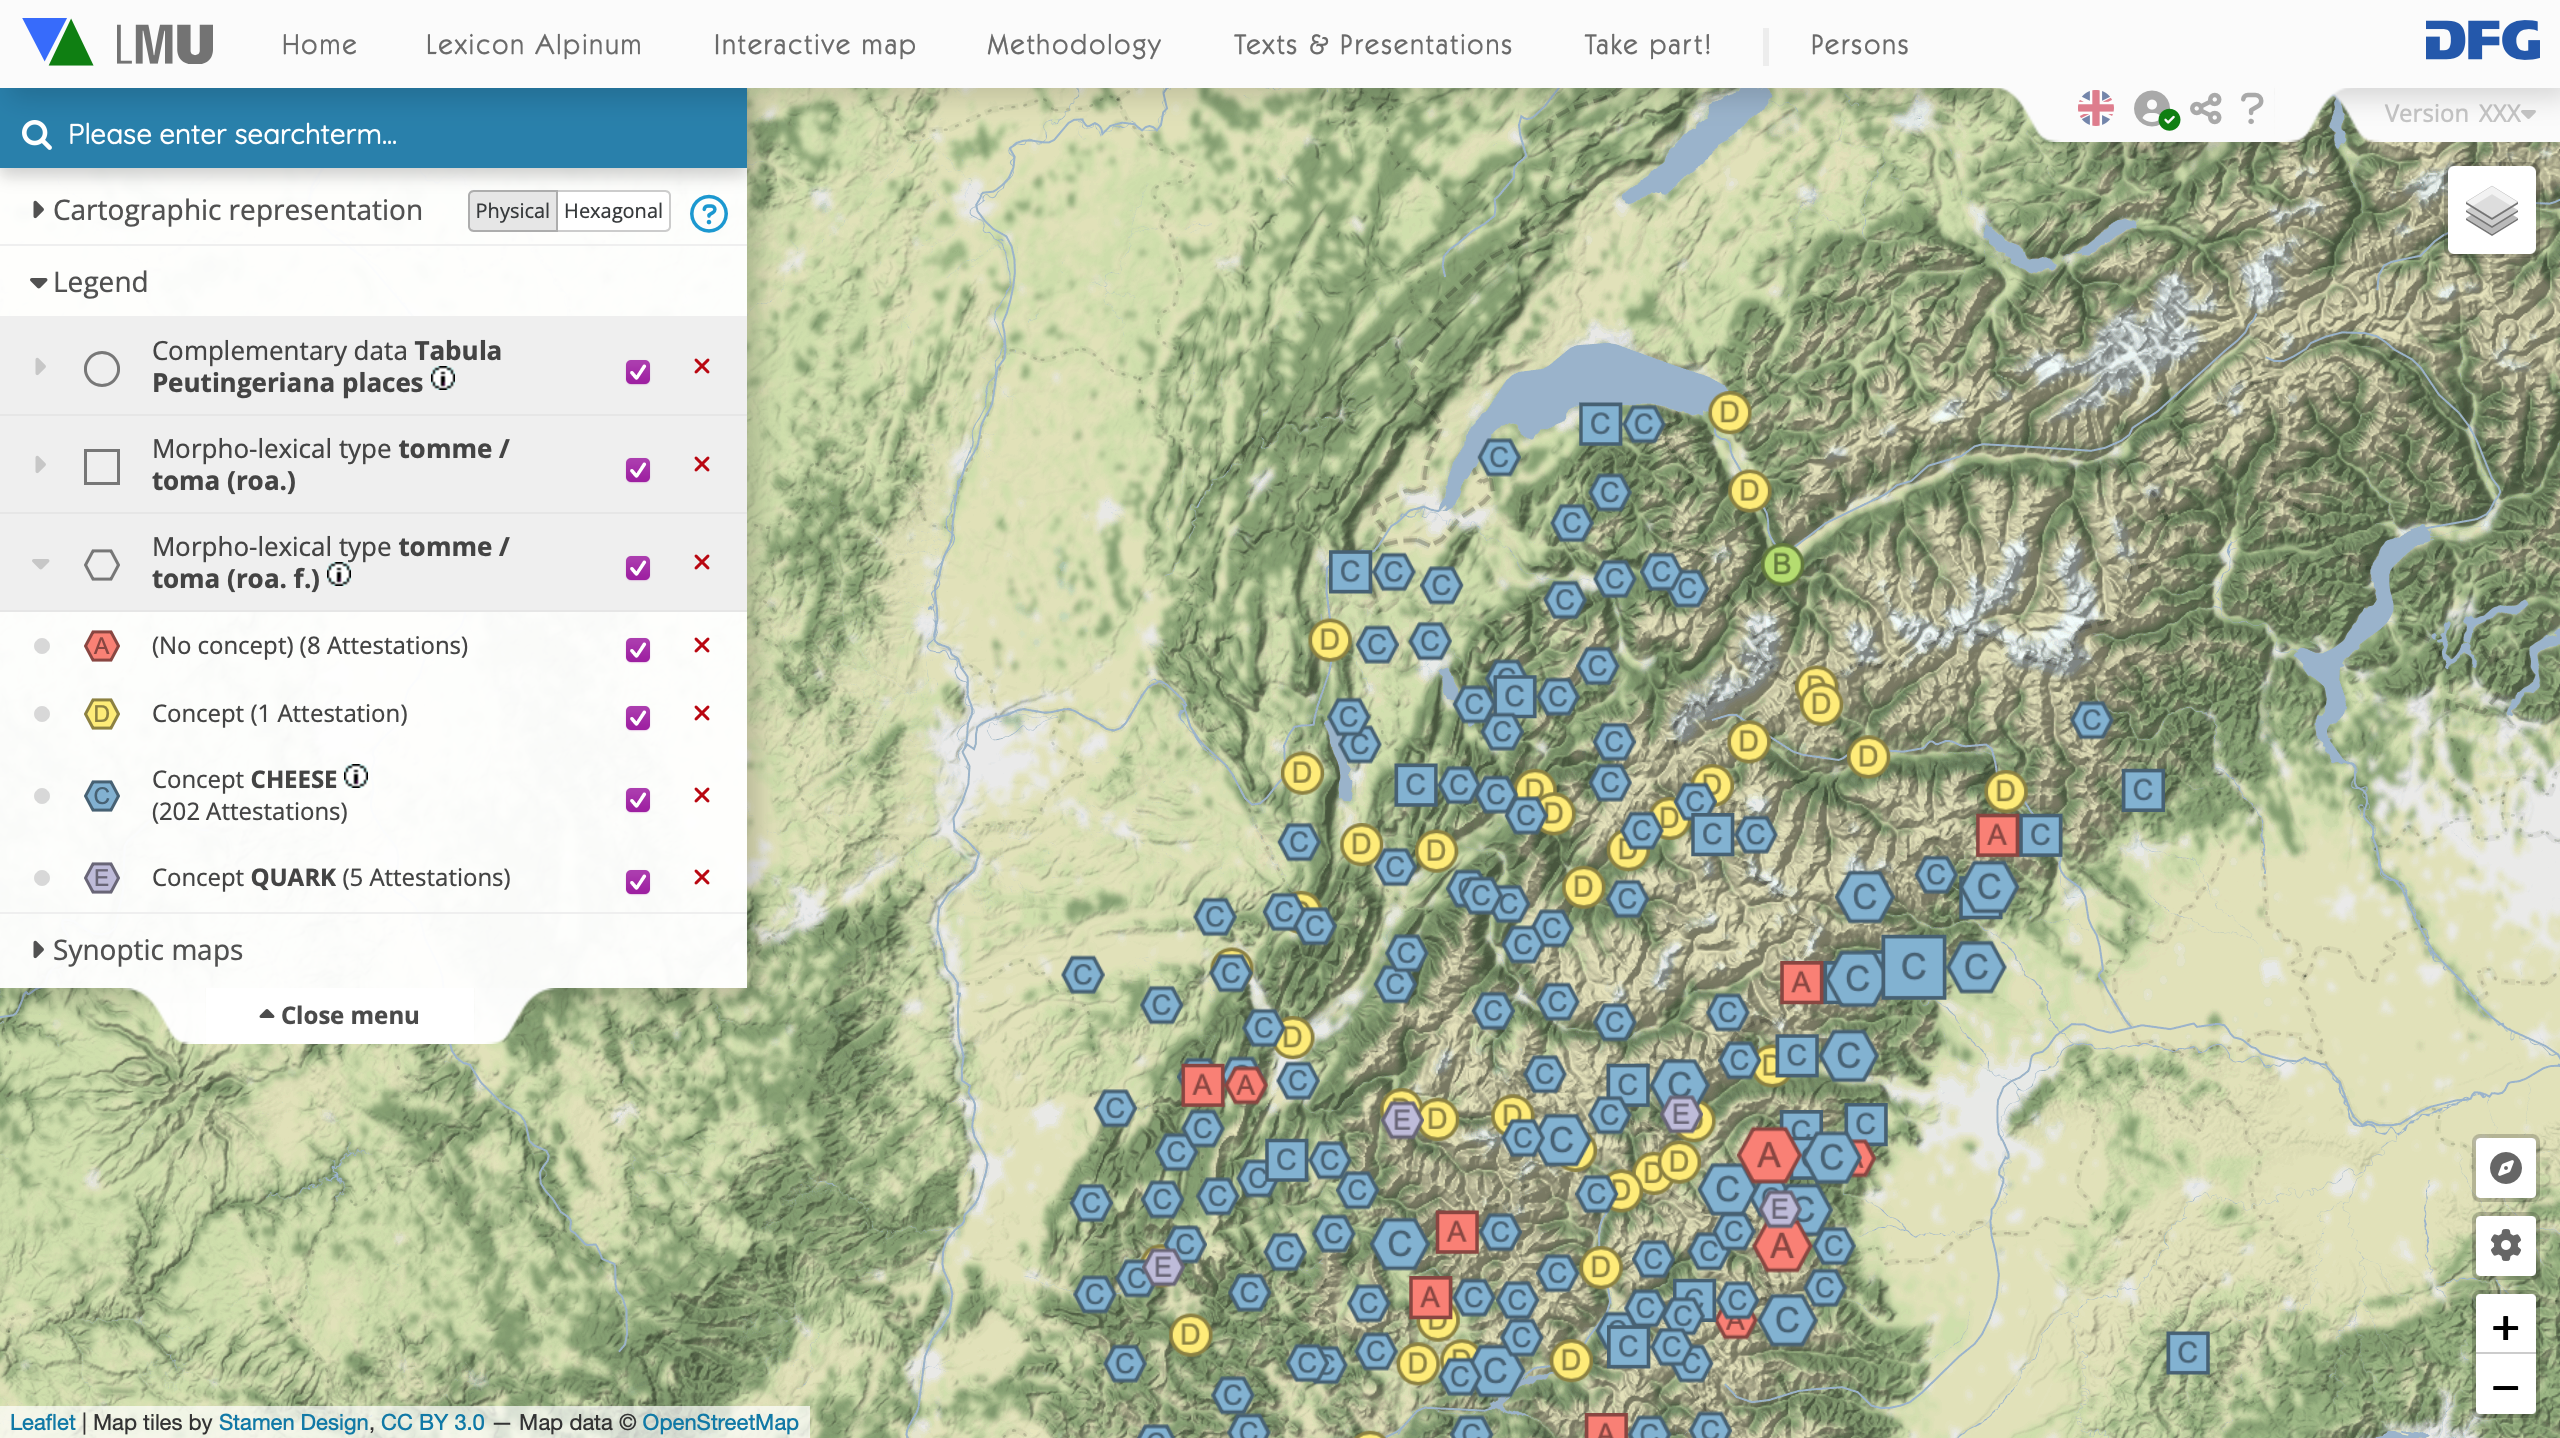Click the compass locate icon

point(2505,1167)
